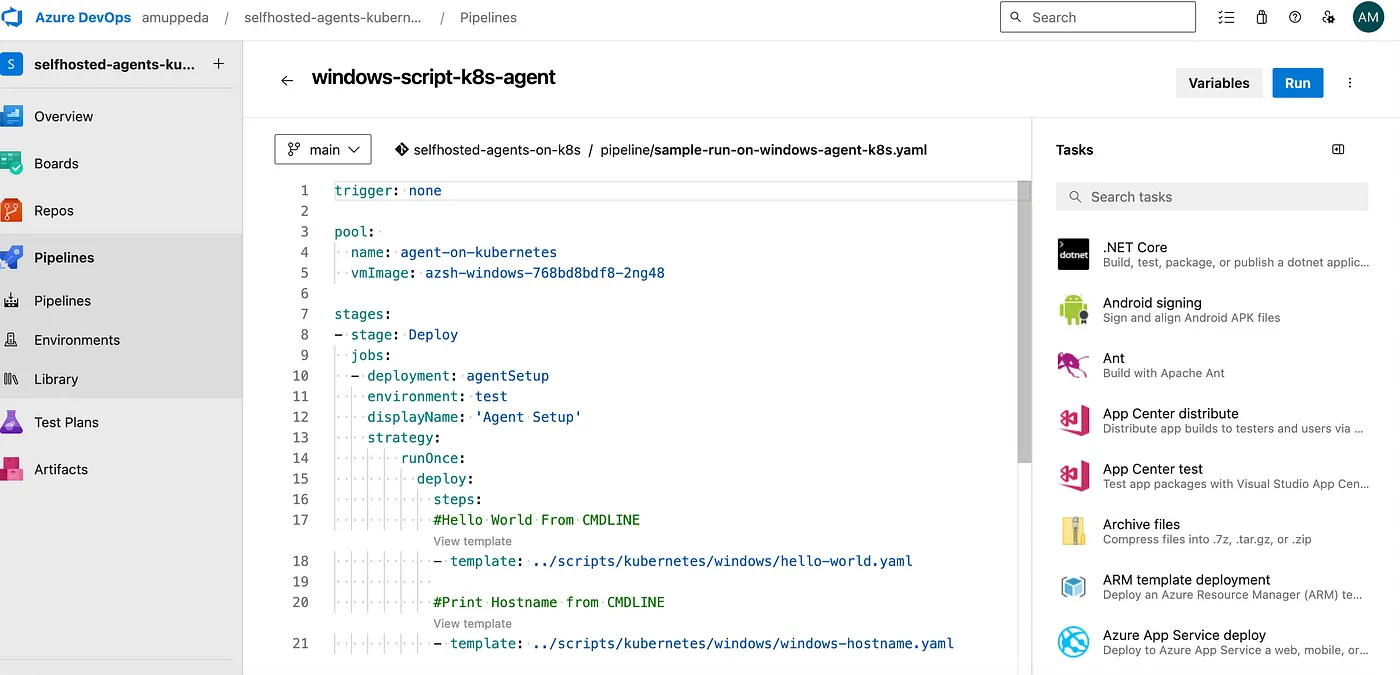Go back using the left arrow icon
1400x675 pixels.
coord(287,80)
